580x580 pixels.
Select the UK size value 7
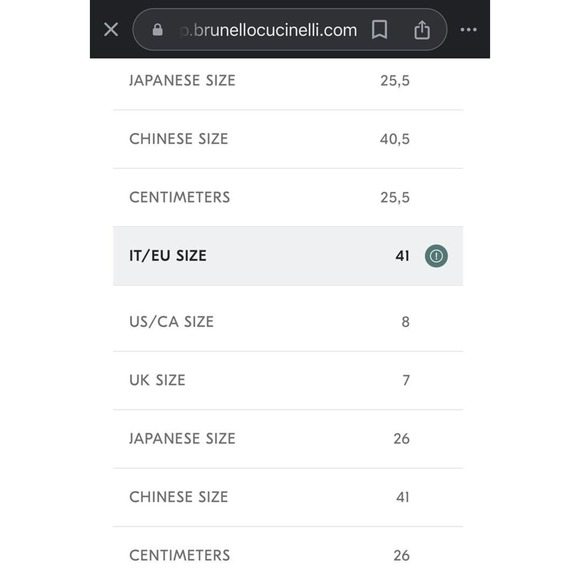point(406,380)
